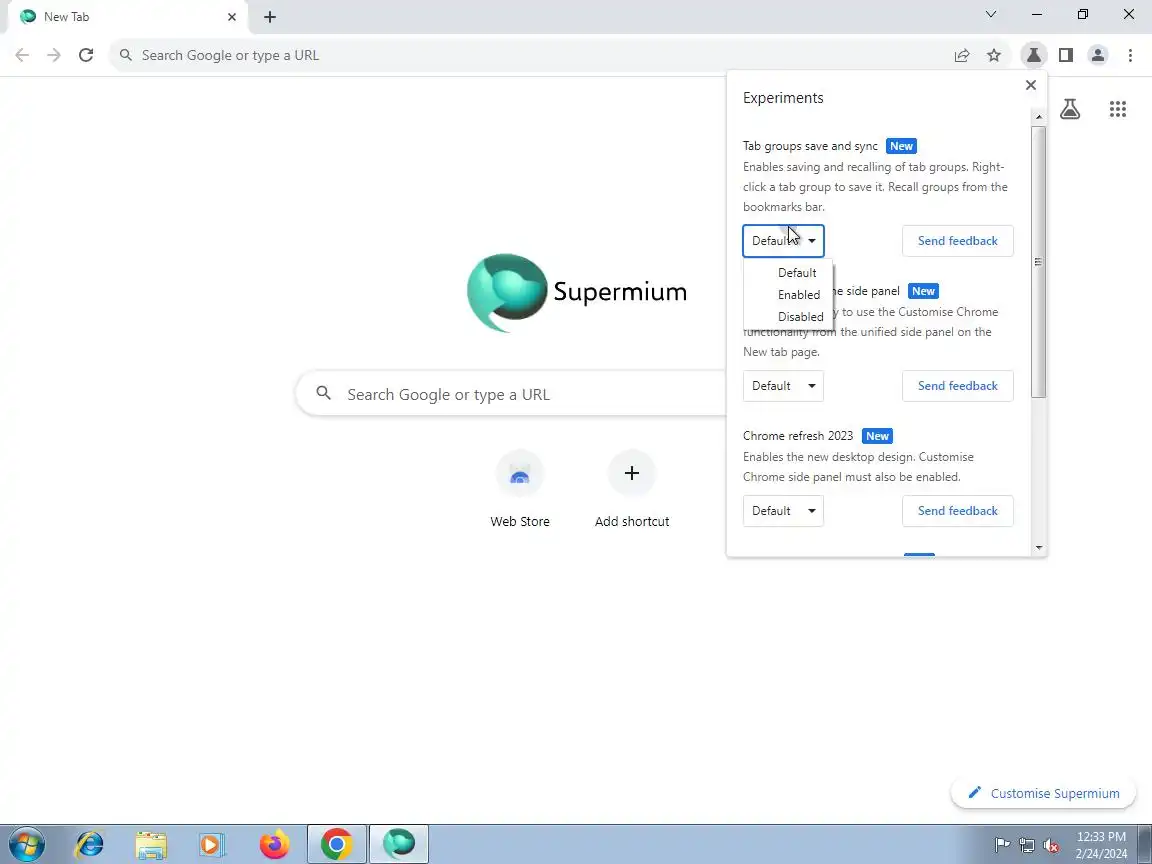The height and width of the screenshot is (864, 1152).
Task: Open Firefox from taskbar
Action: pyautogui.click(x=274, y=845)
